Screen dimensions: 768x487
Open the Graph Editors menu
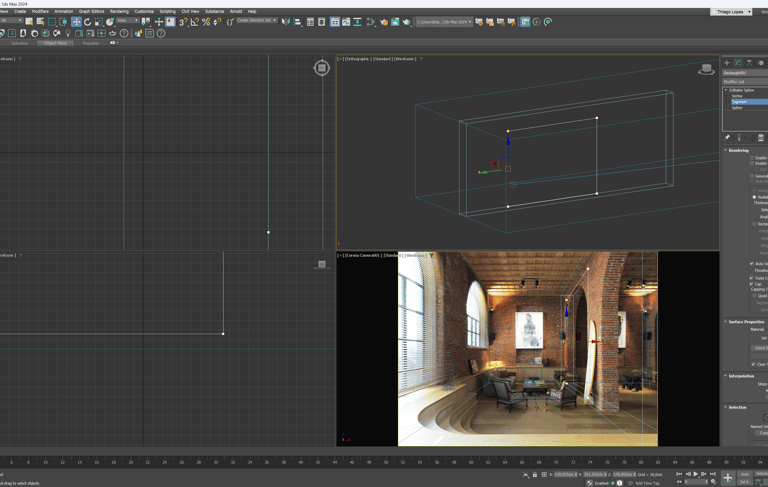click(x=91, y=12)
